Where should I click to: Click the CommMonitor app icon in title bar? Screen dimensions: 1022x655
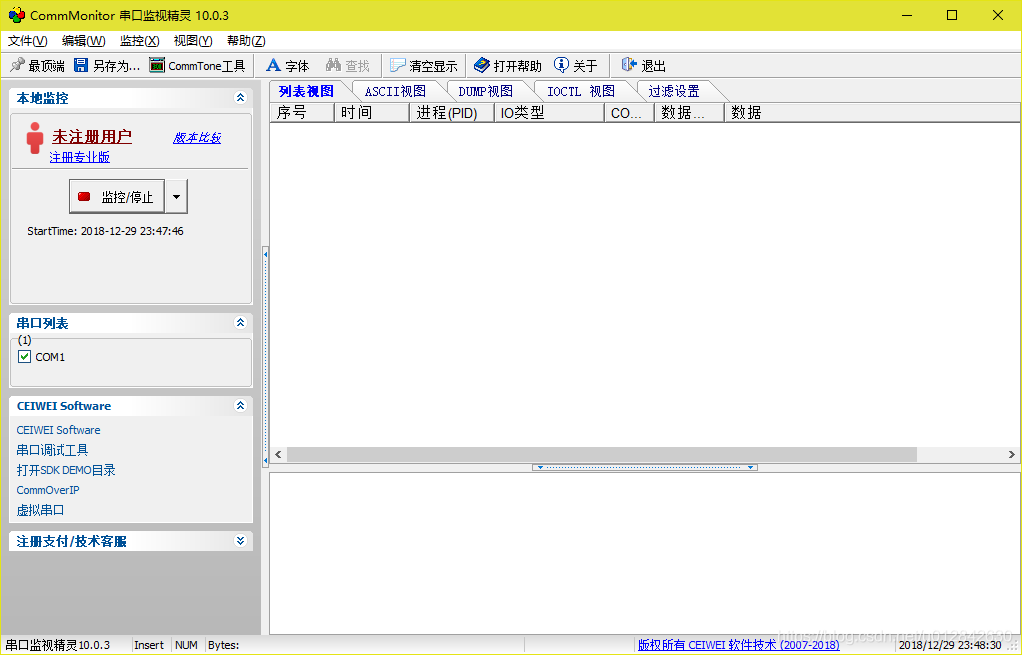click(x=16, y=15)
